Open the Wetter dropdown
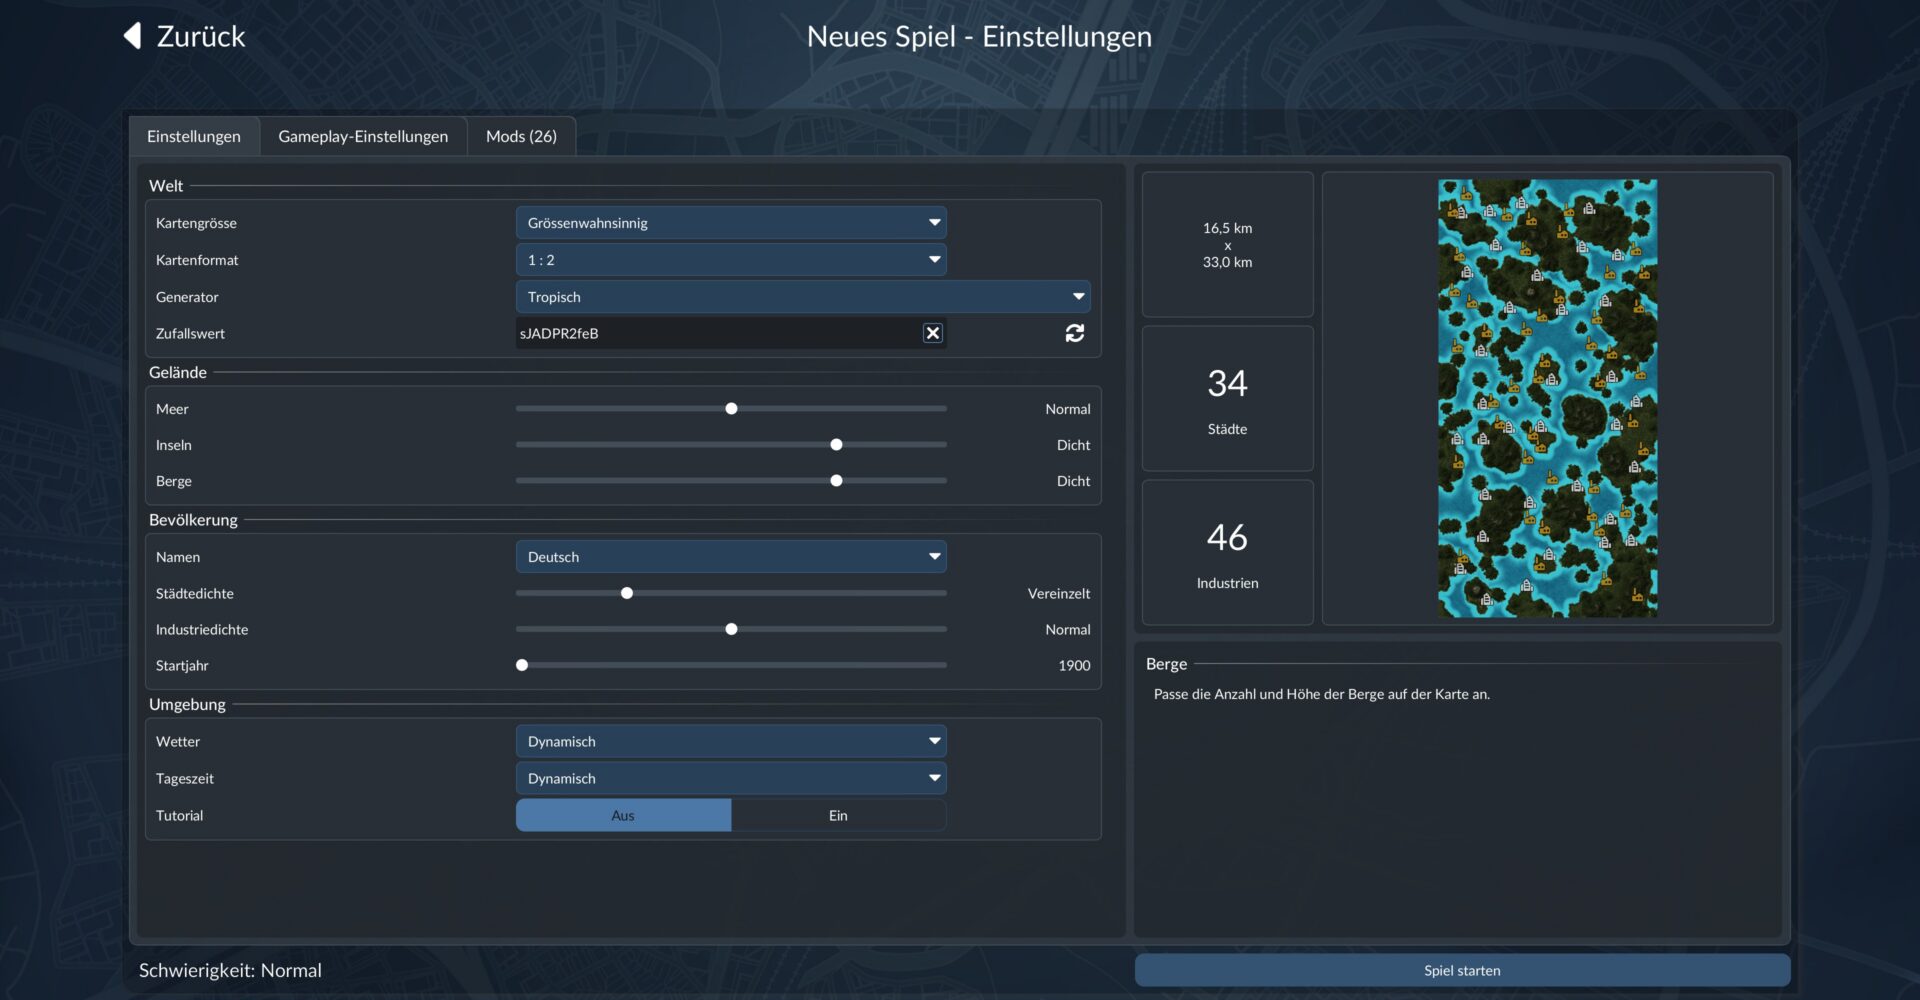Viewport: 1920px width, 1000px height. 731,741
